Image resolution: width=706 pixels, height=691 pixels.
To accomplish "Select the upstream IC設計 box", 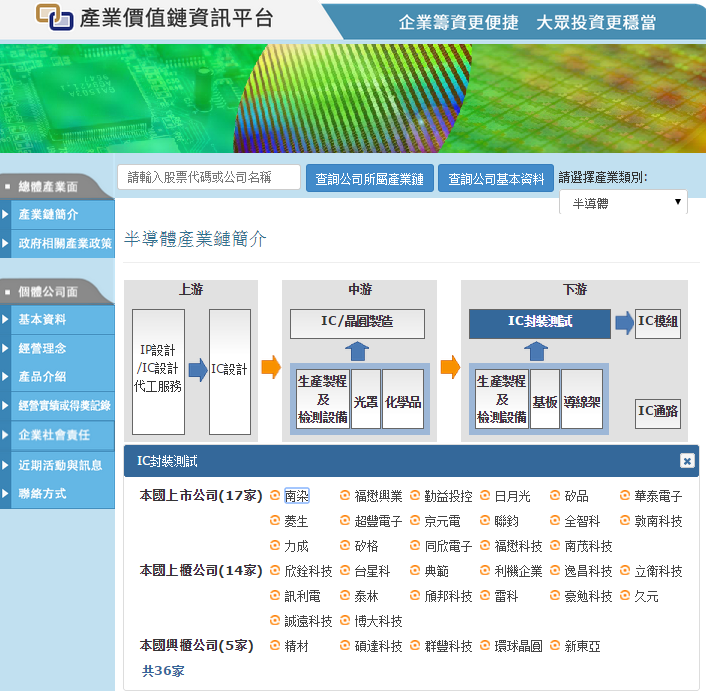I will (x=230, y=371).
